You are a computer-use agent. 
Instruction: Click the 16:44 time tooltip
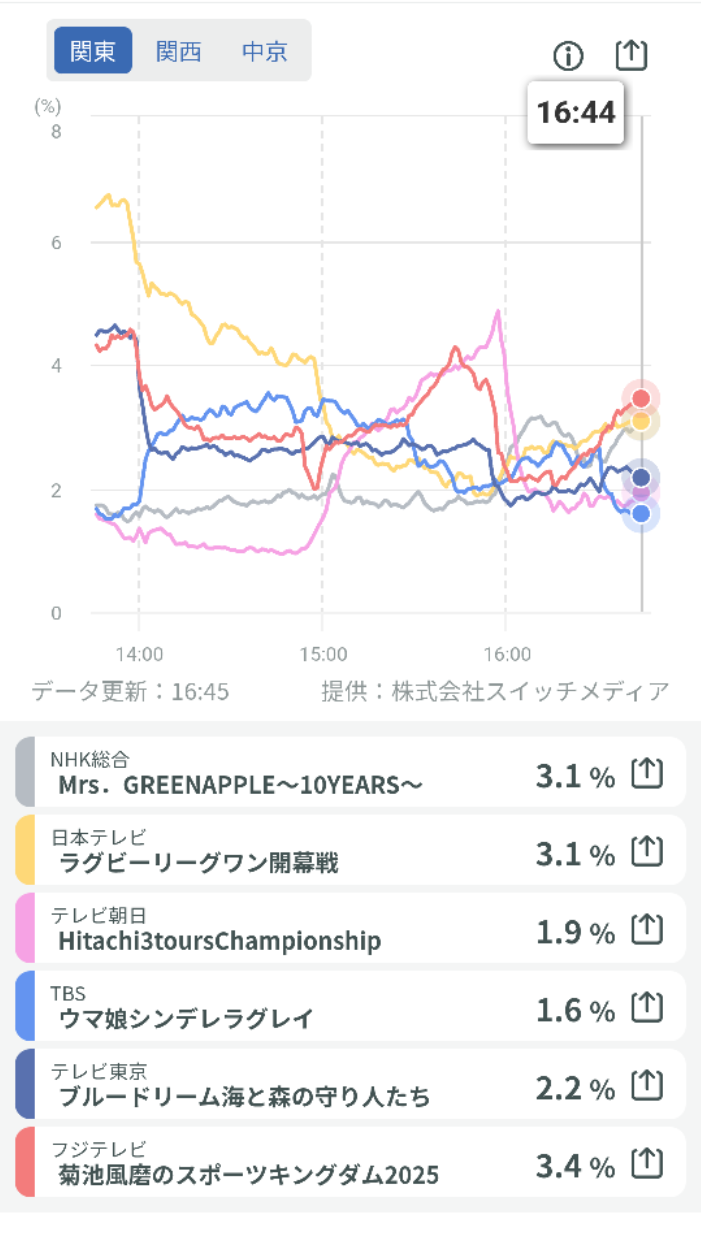click(x=575, y=112)
